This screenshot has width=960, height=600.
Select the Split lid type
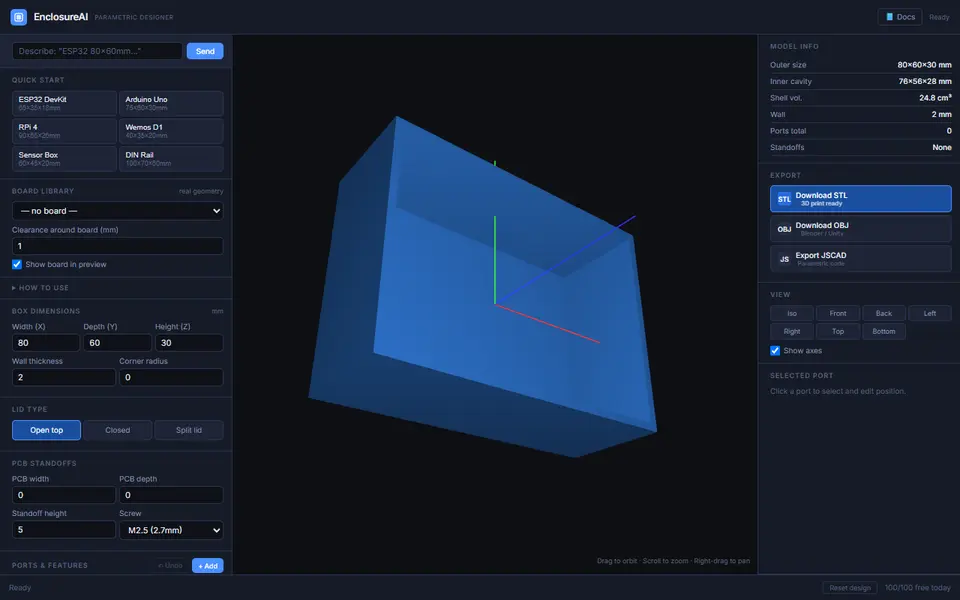click(x=189, y=430)
